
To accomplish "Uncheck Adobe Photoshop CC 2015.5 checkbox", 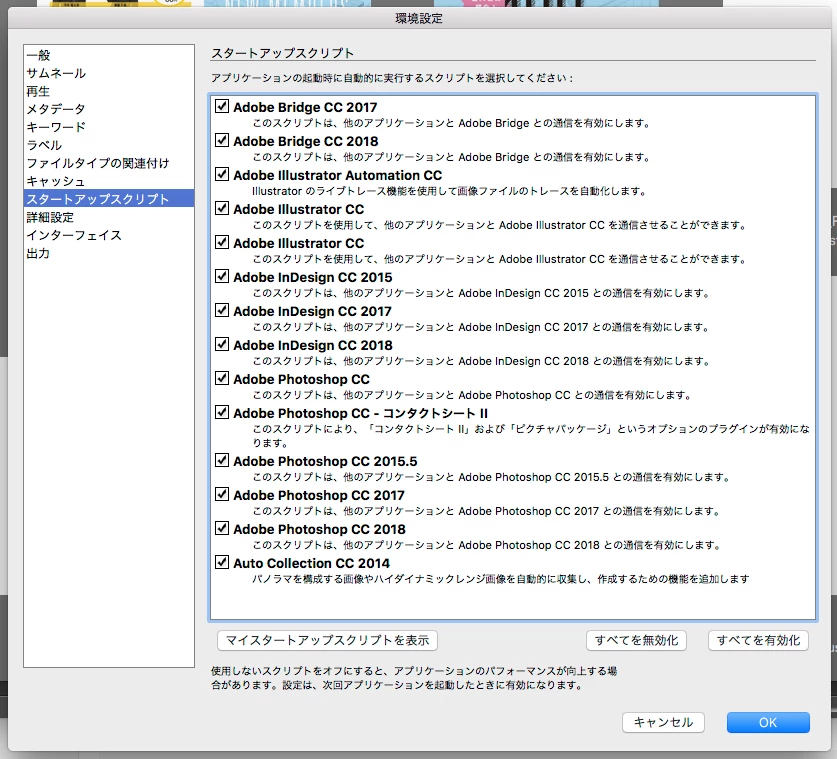I will click(x=222, y=461).
